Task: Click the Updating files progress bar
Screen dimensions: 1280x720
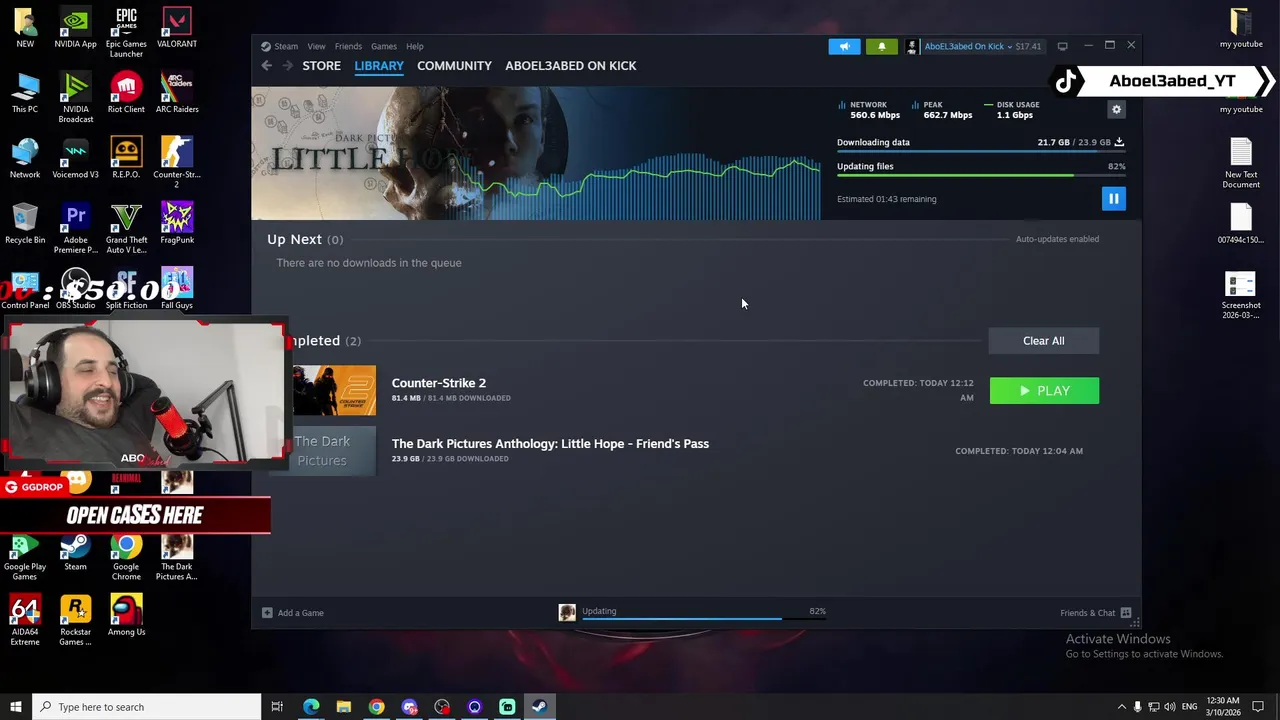Action: click(x=980, y=176)
